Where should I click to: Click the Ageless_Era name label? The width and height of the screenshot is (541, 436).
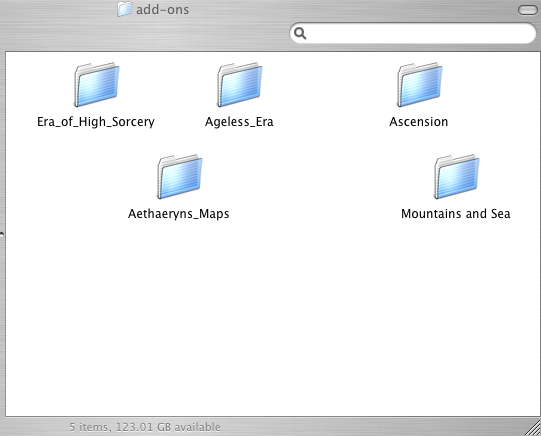click(239, 122)
